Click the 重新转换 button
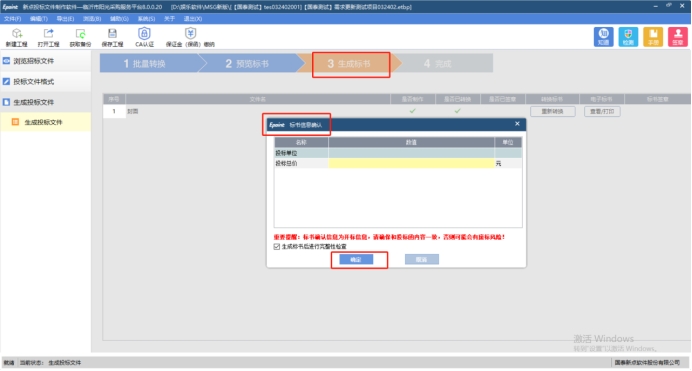The image size is (692, 371). pos(553,111)
